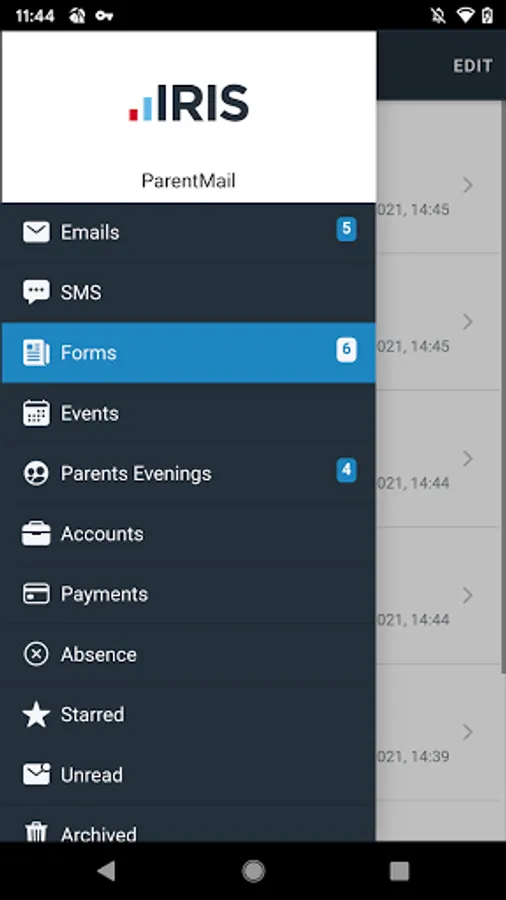Open the 14:39 form via its chevron
Screen dimensions: 506x900
468,732
